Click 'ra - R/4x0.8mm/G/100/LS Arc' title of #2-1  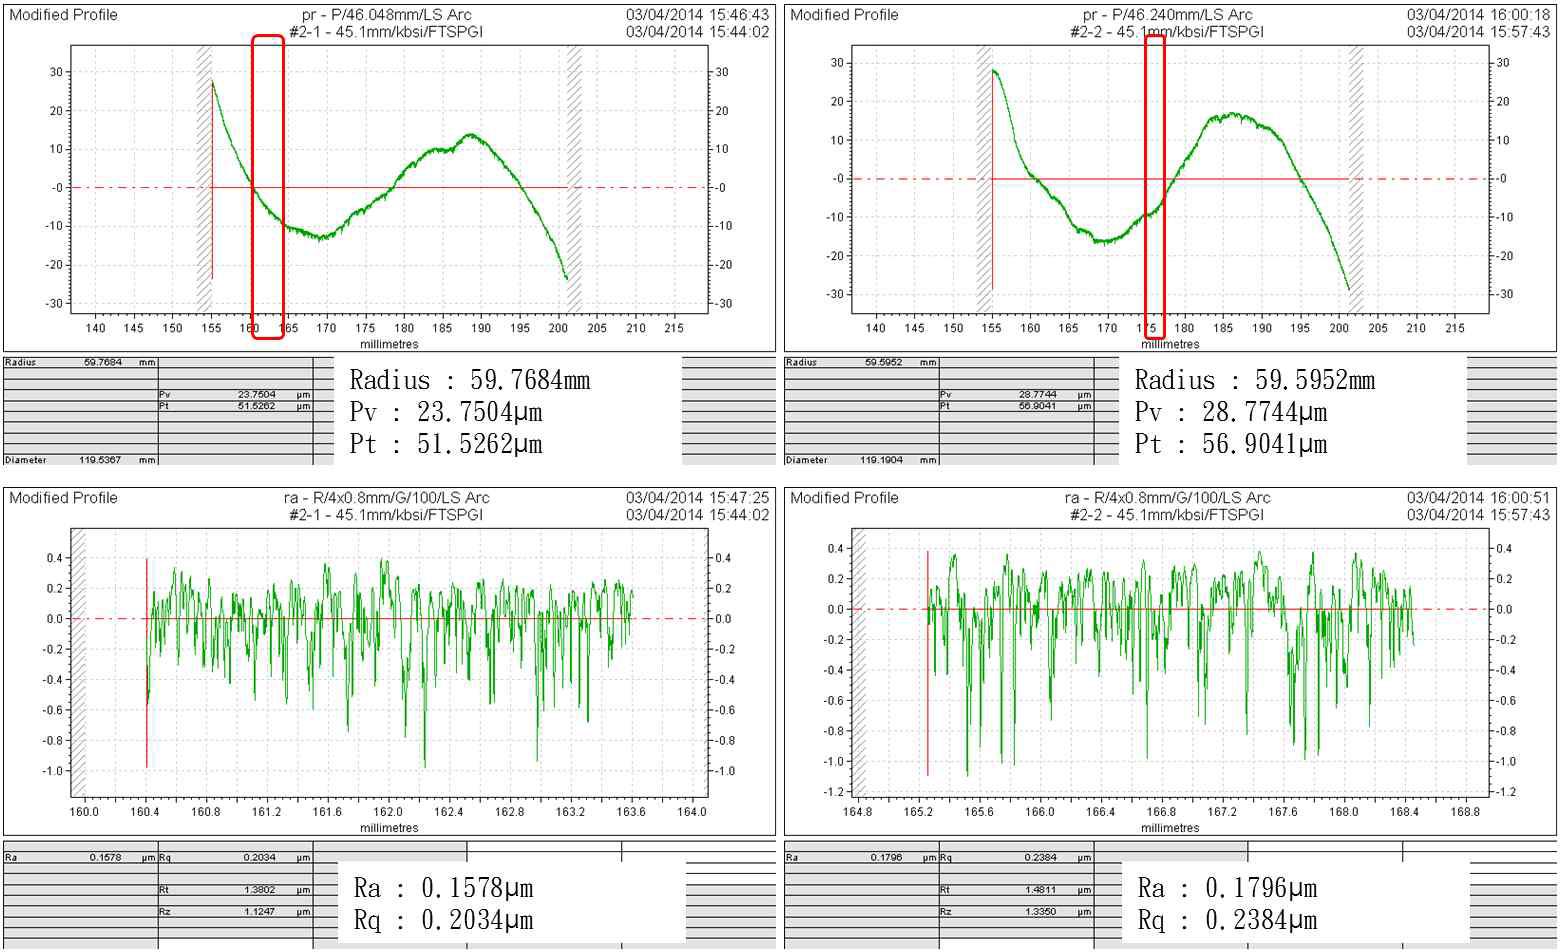click(387, 498)
